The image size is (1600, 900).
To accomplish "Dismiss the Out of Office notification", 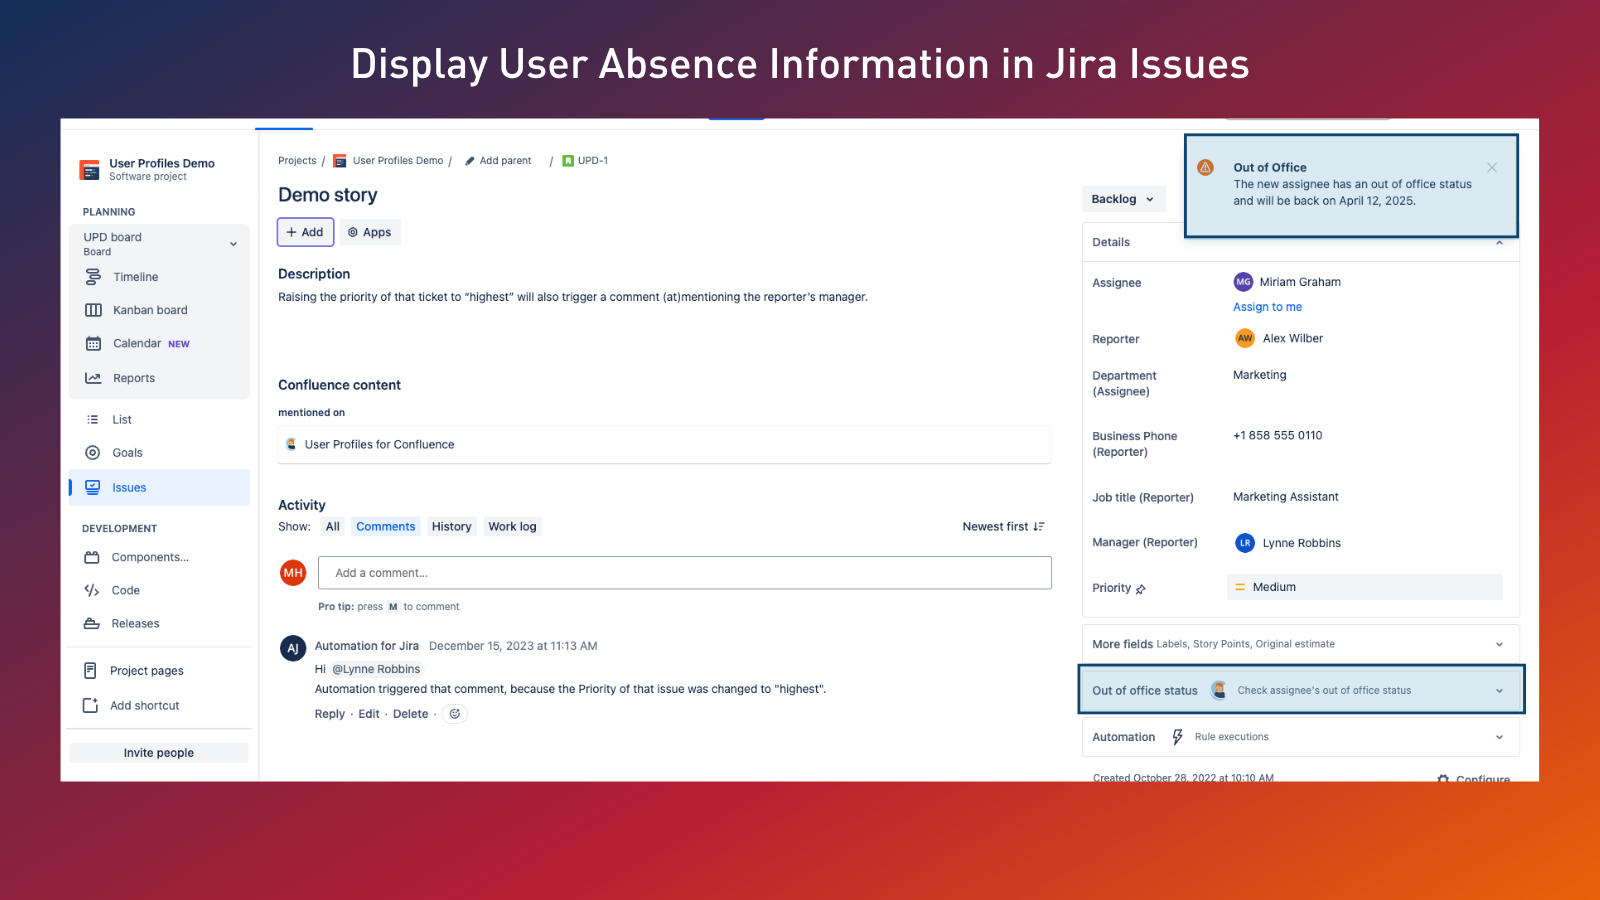I will (x=1492, y=167).
